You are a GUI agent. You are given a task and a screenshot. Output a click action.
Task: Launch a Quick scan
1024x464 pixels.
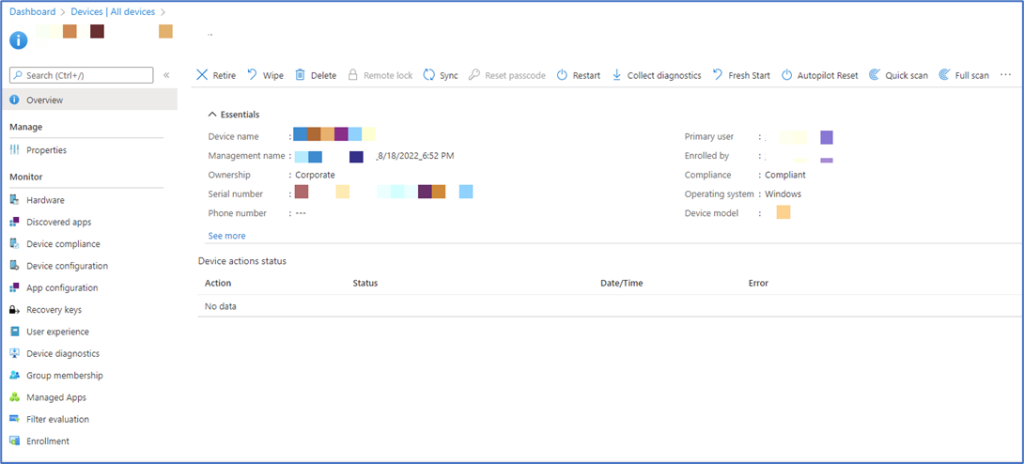[898, 75]
